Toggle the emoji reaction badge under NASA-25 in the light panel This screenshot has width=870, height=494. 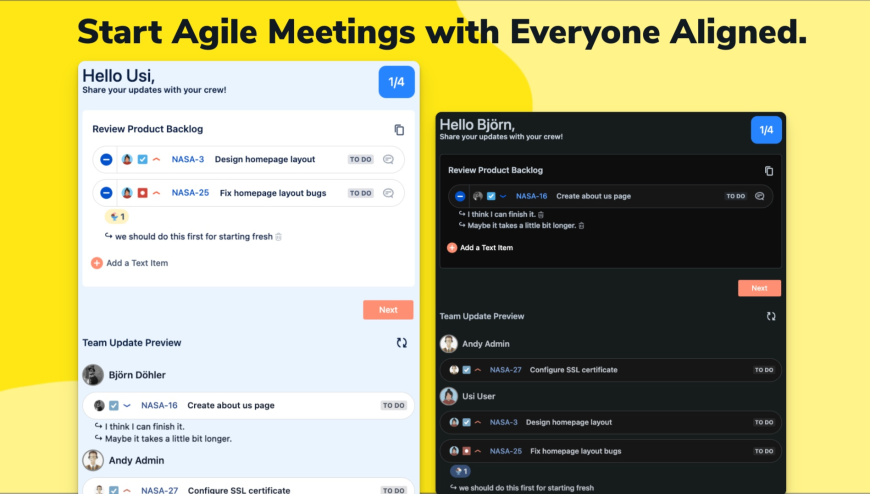pos(117,216)
